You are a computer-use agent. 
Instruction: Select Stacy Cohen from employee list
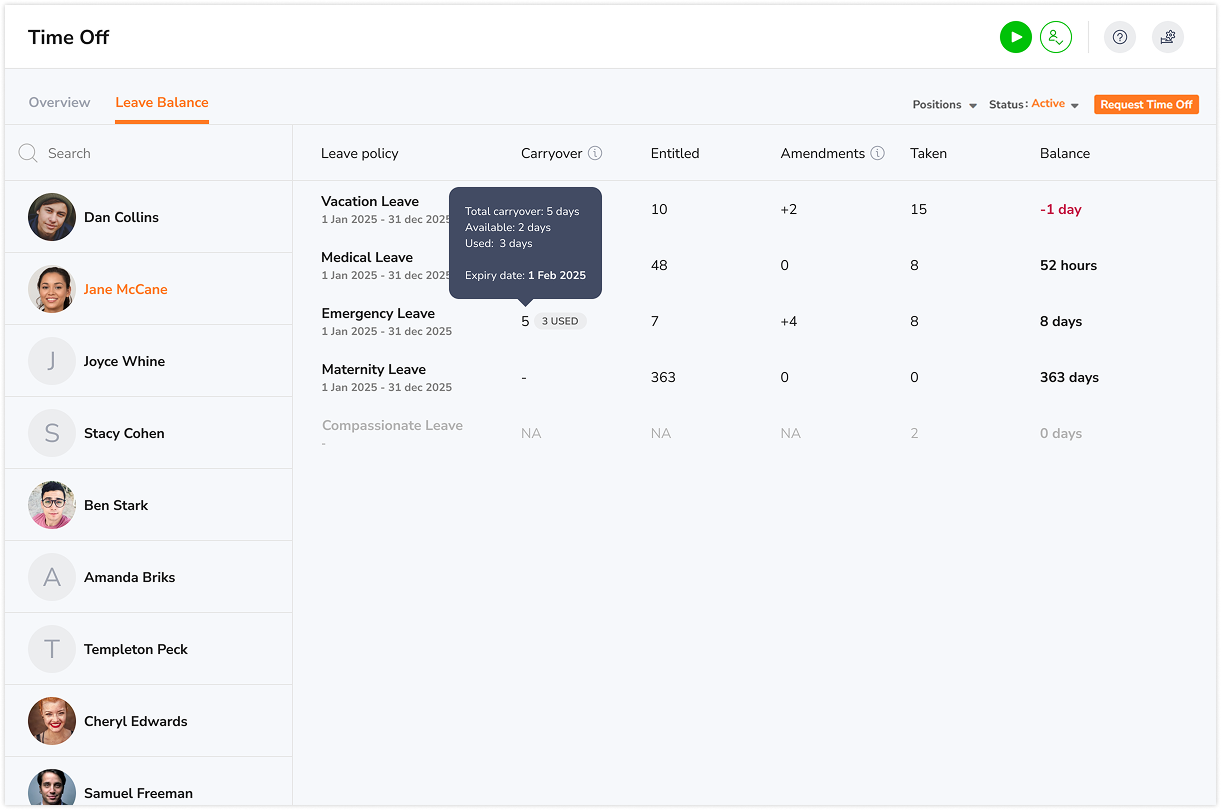click(124, 433)
